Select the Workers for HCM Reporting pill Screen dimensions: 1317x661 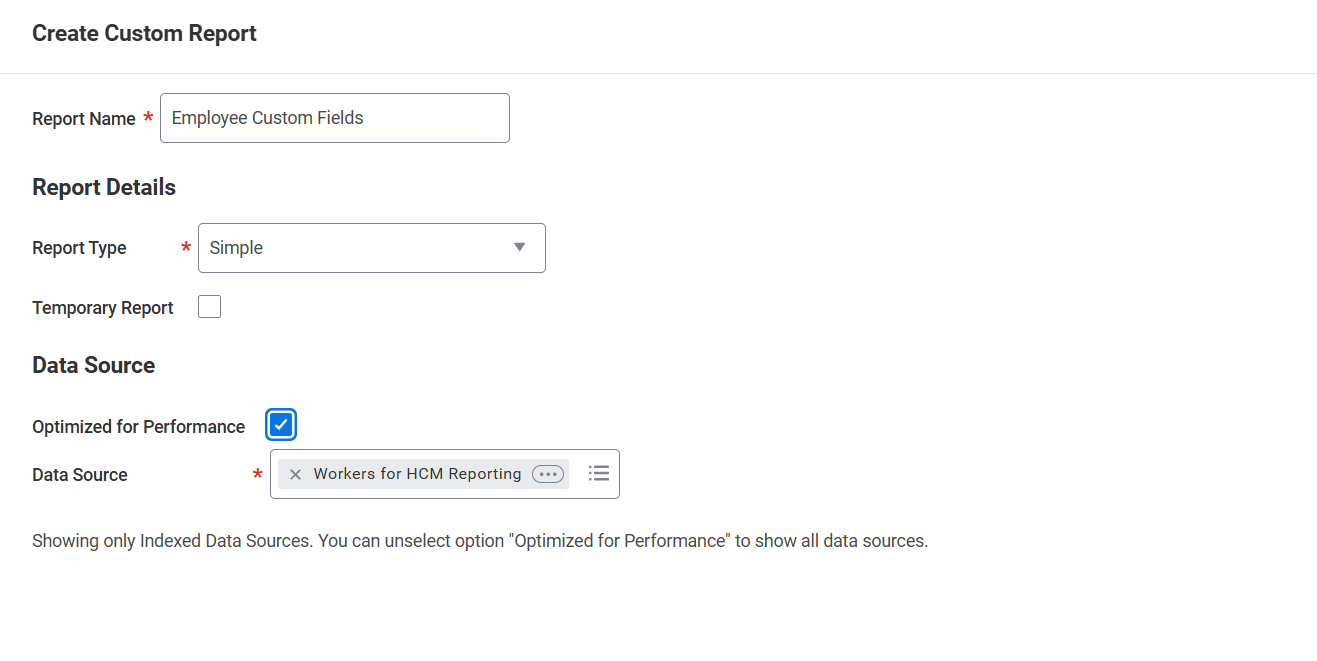point(417,473)
